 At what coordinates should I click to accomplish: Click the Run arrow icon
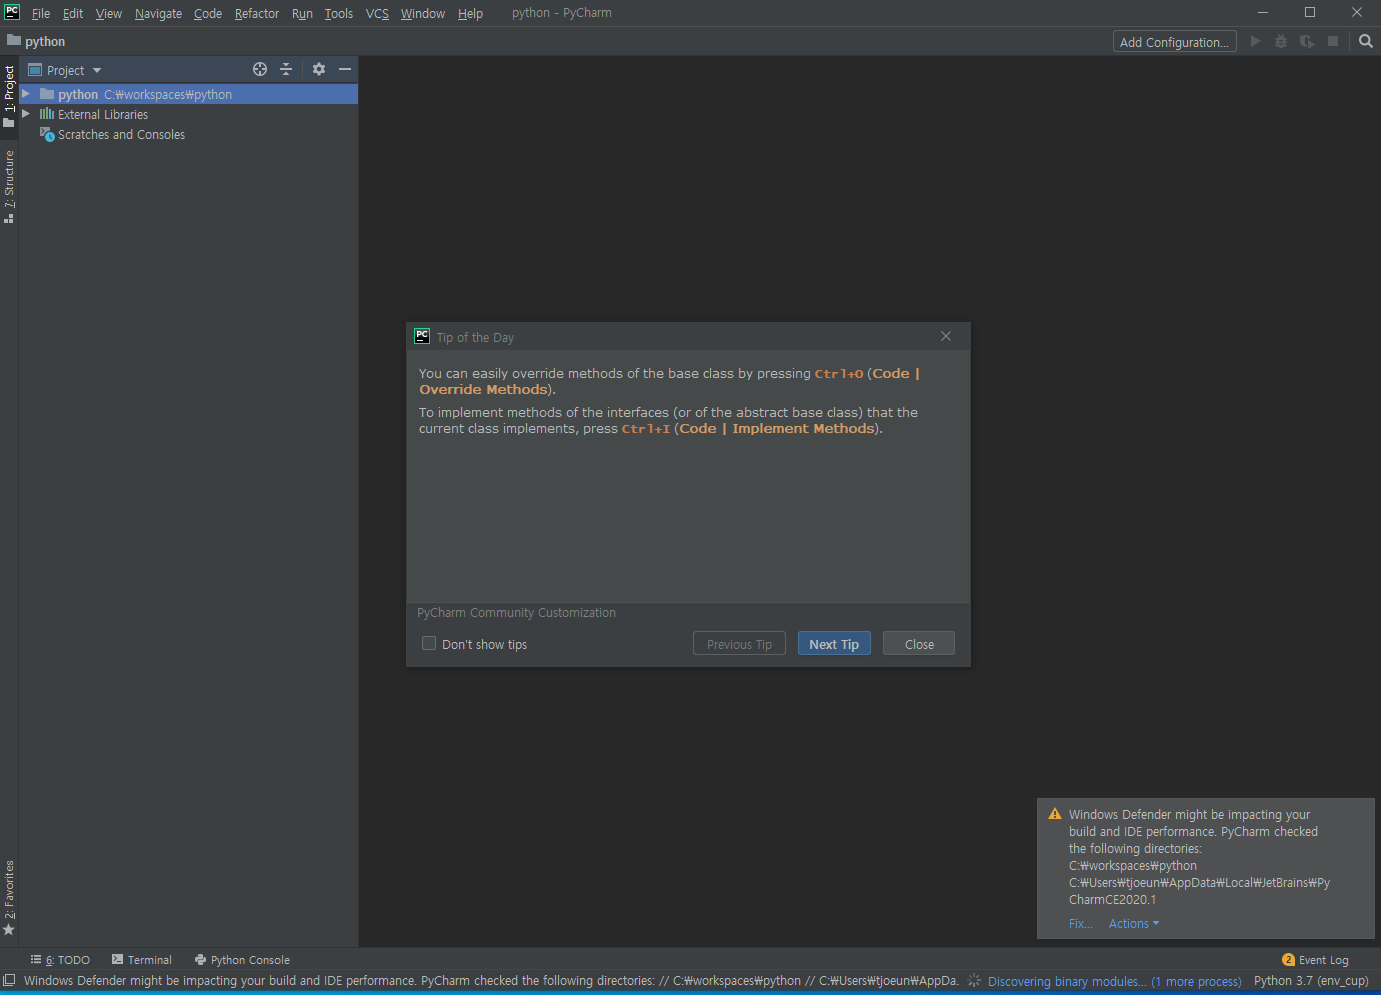[x=1255, y=41]
